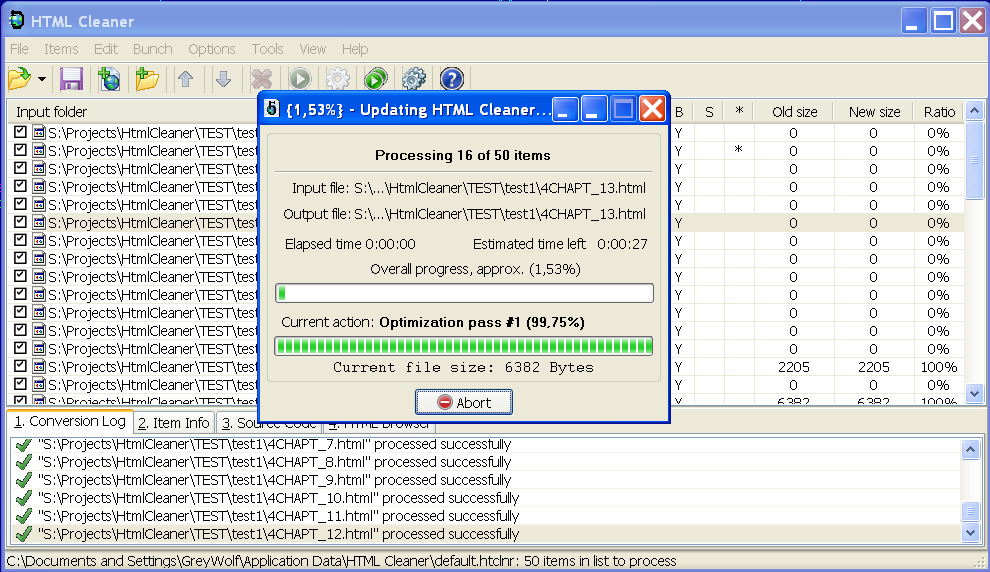
Task: Click the updating dialog title icon
Action: coord(271,109)
